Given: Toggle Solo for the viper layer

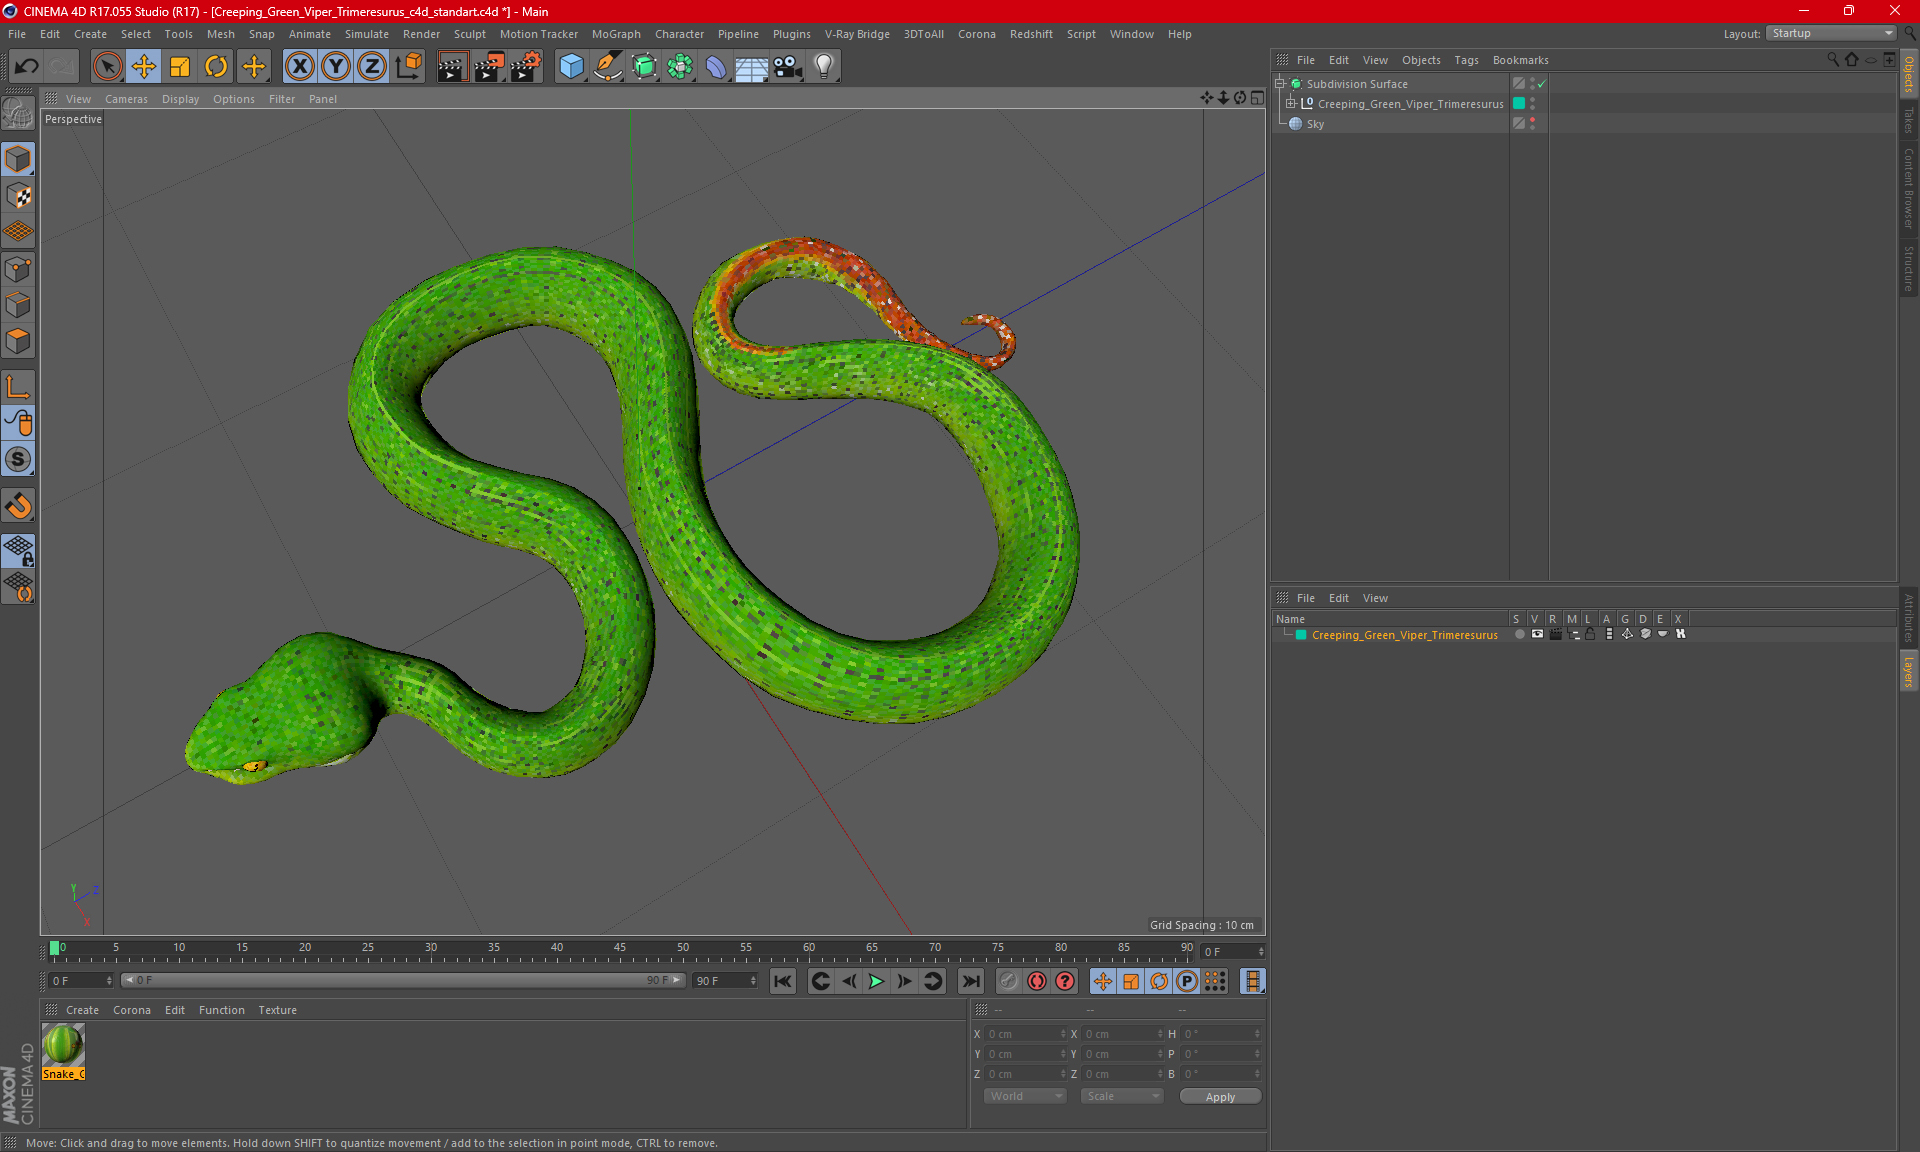Looking at the screenshot, I should click(x=1519, y=634).
